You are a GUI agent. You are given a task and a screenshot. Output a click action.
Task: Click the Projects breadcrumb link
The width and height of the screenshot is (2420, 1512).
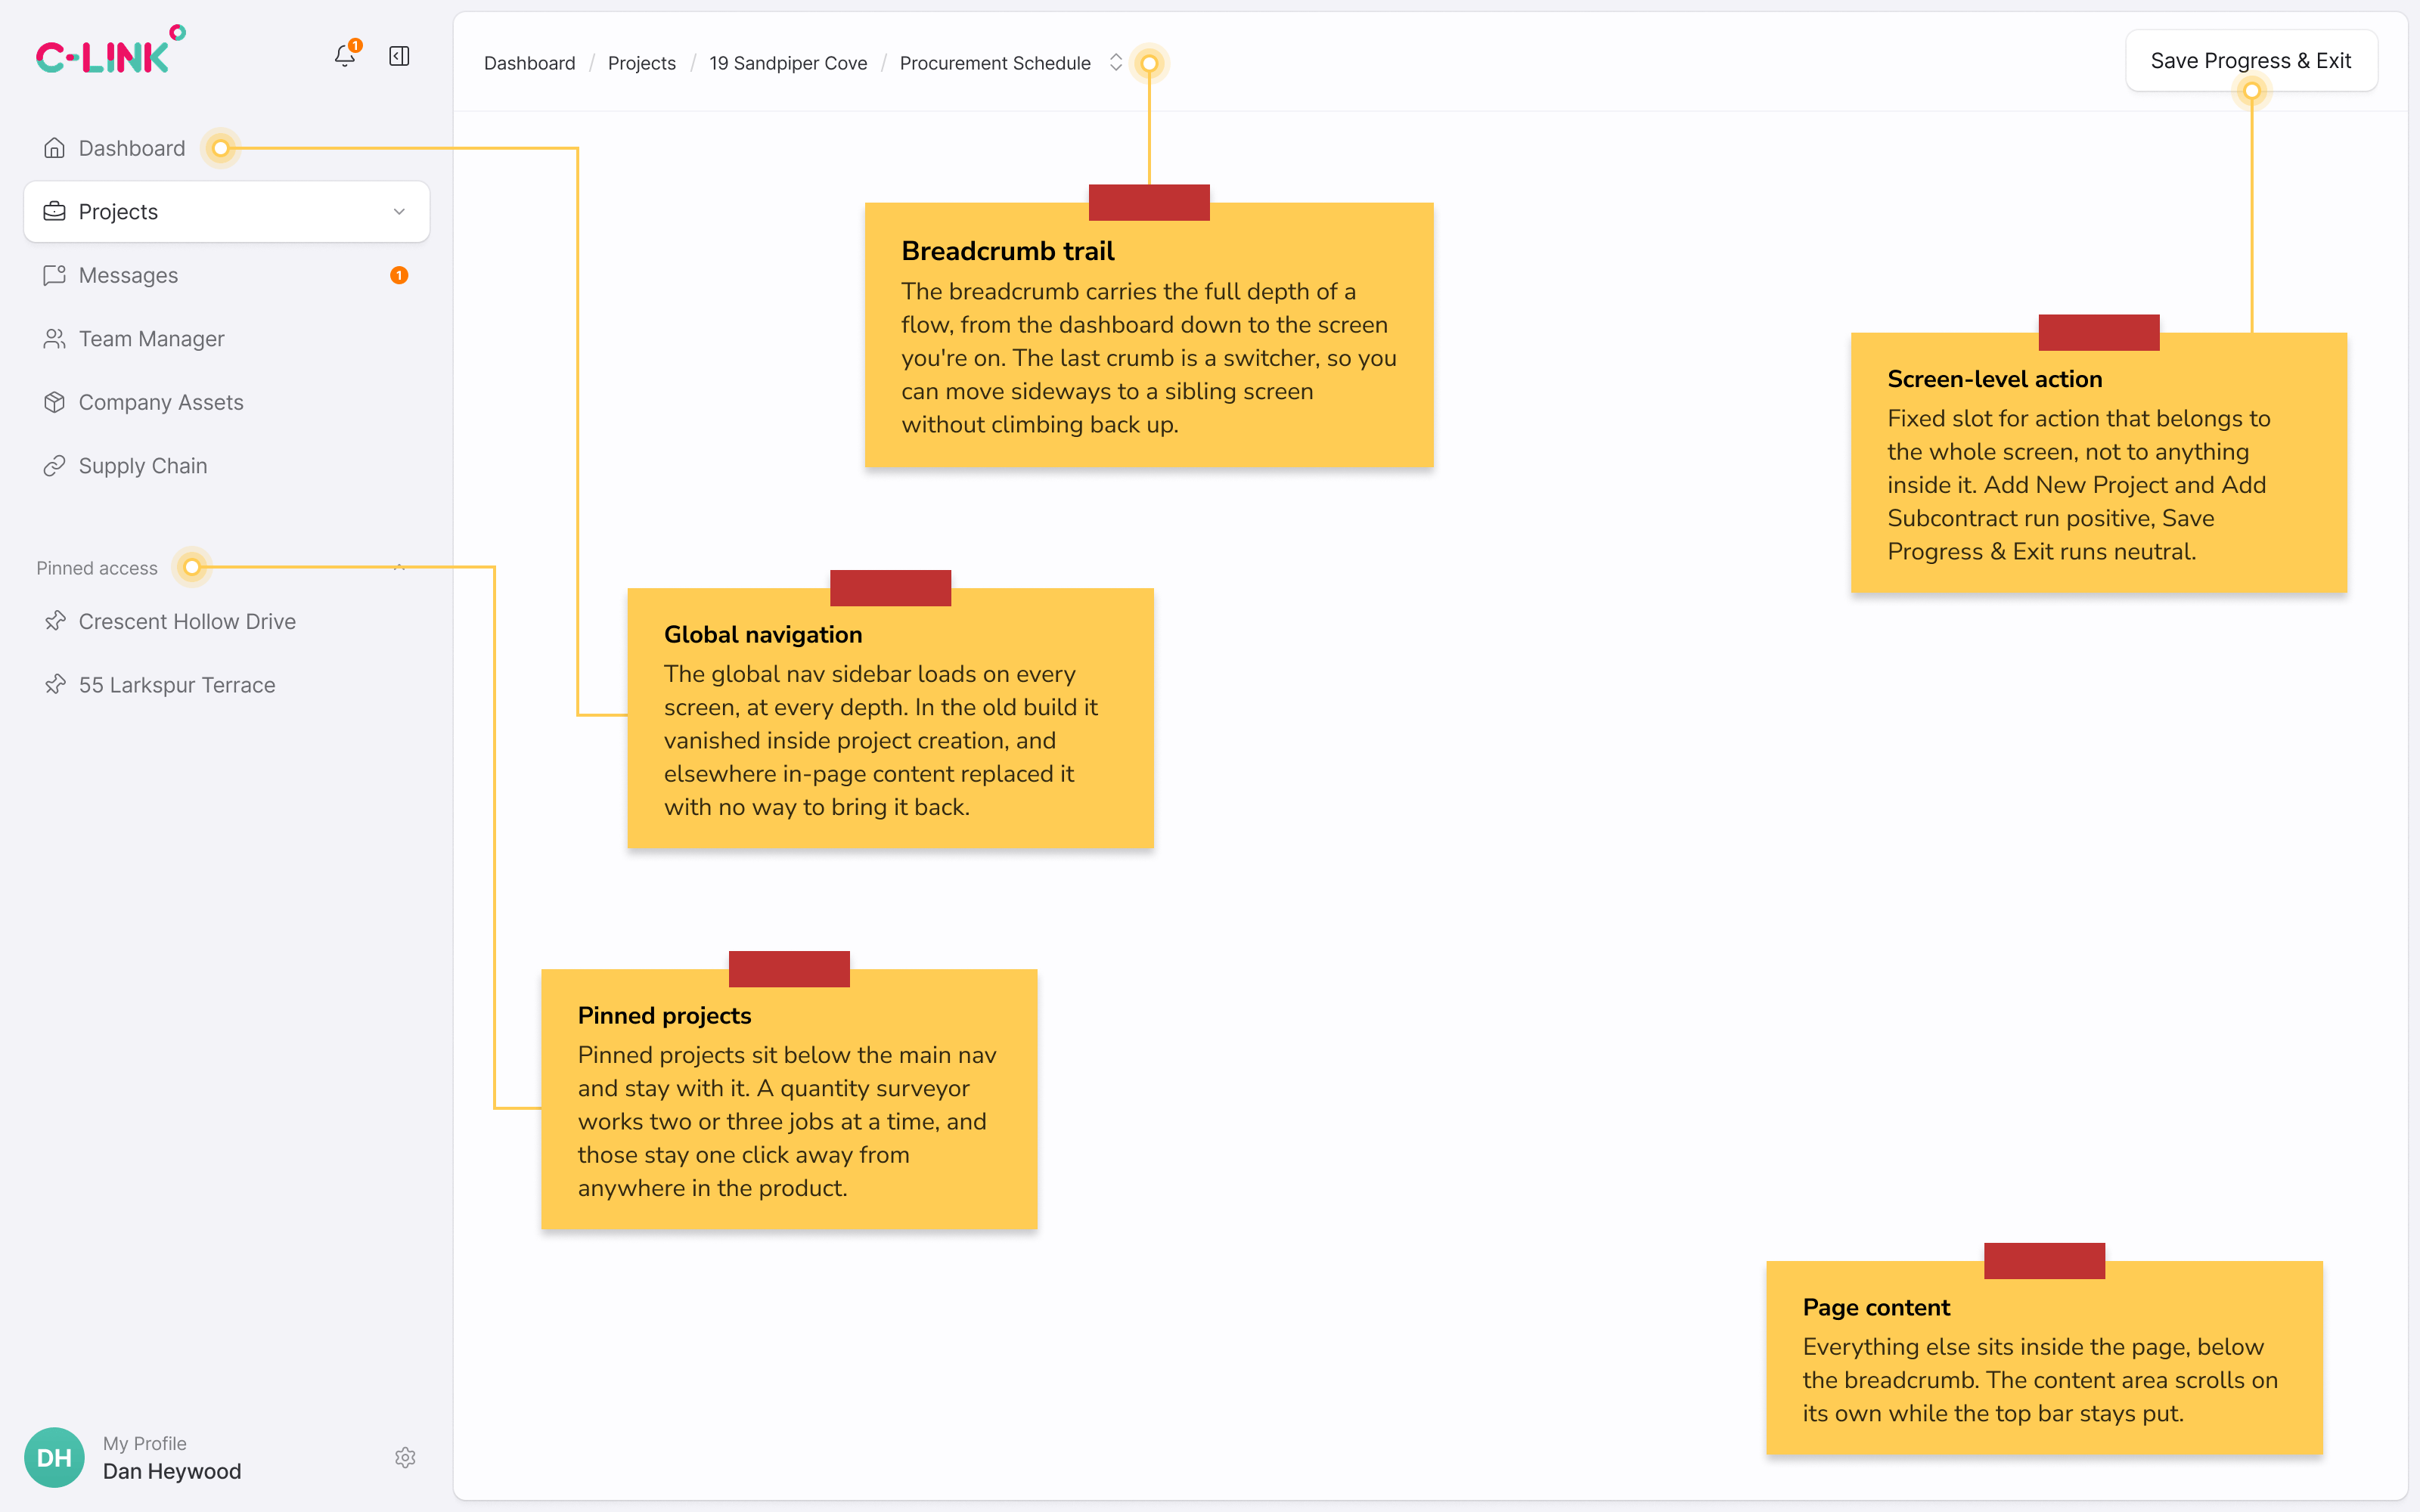pyautogui.click(x=642, y=63)
